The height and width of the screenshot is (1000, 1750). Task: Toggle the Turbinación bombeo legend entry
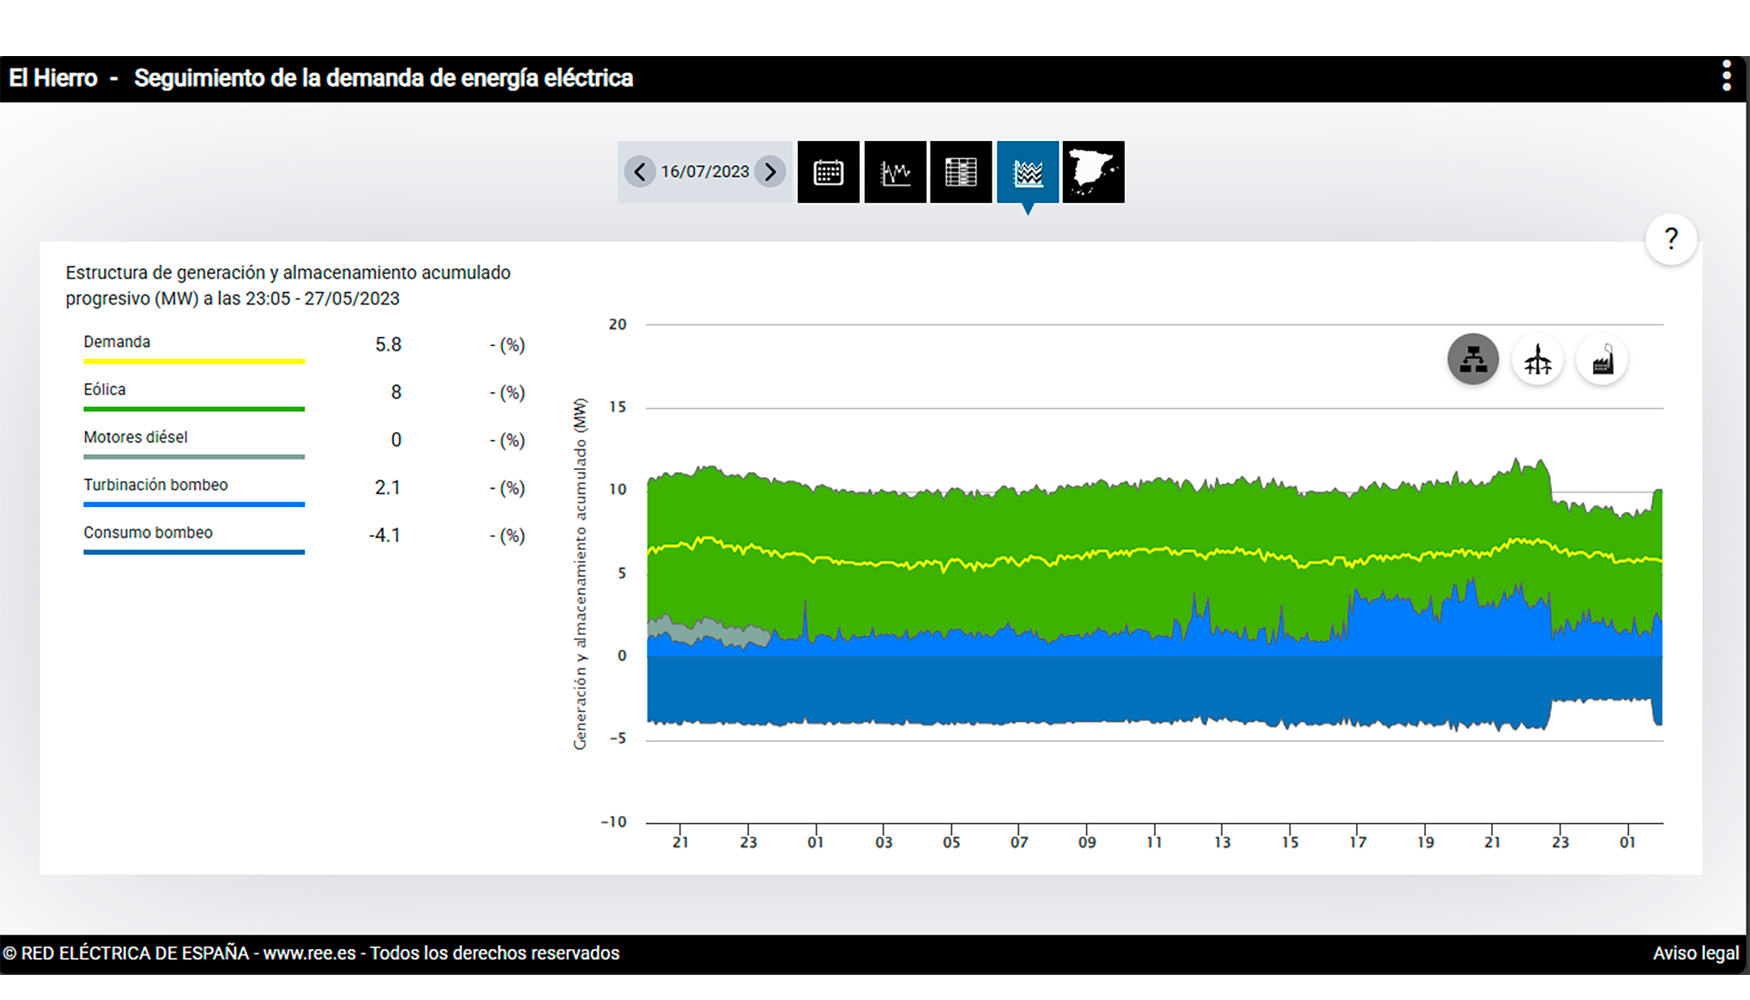tap(156, 485)
